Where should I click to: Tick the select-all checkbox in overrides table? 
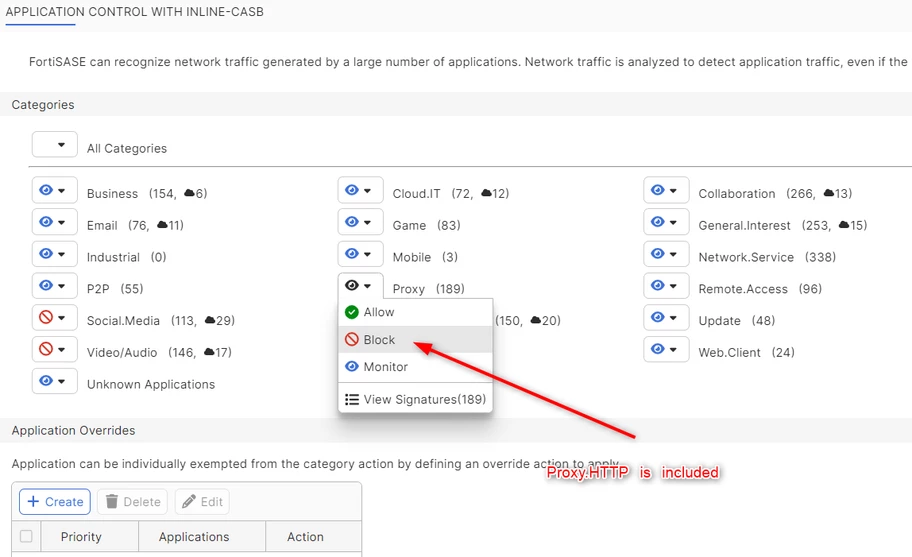26,536
